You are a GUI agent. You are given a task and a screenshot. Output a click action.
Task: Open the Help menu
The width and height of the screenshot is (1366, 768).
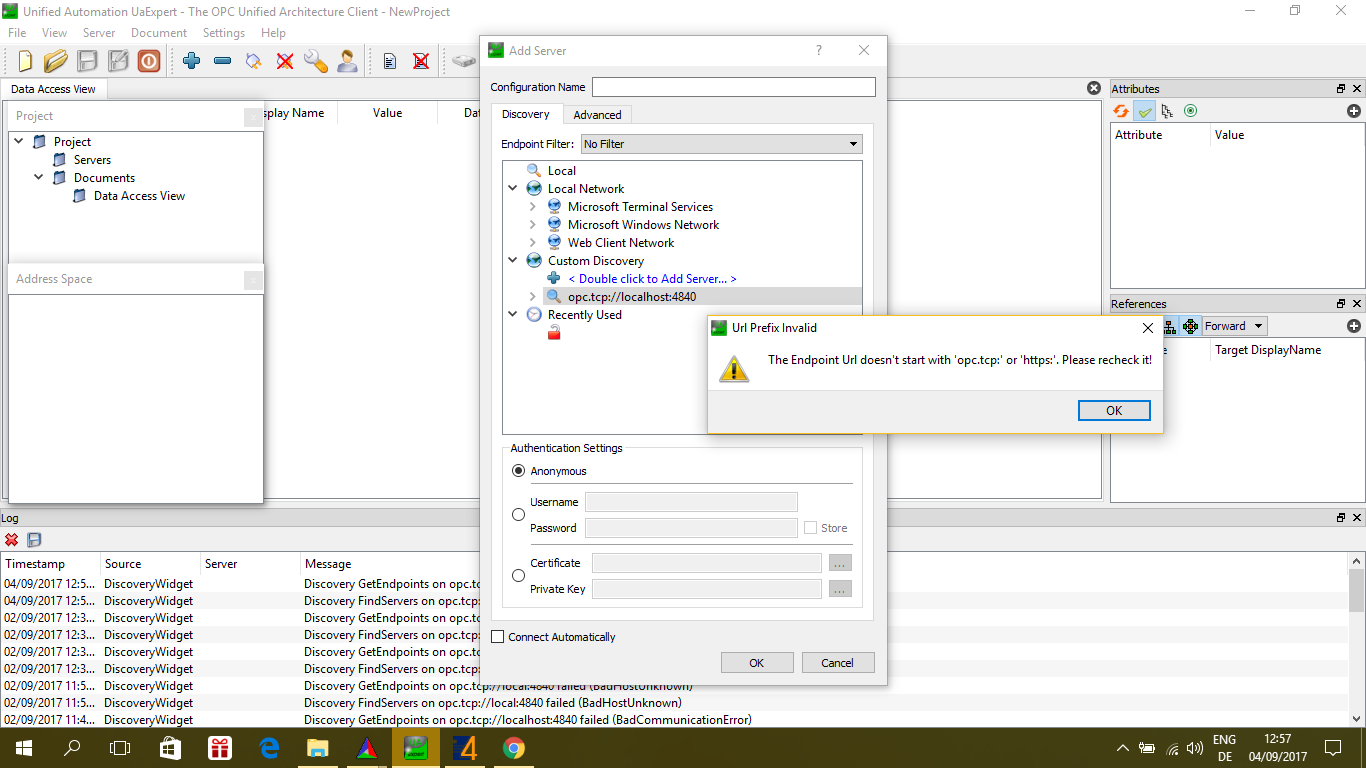click(x=273, y=33)
